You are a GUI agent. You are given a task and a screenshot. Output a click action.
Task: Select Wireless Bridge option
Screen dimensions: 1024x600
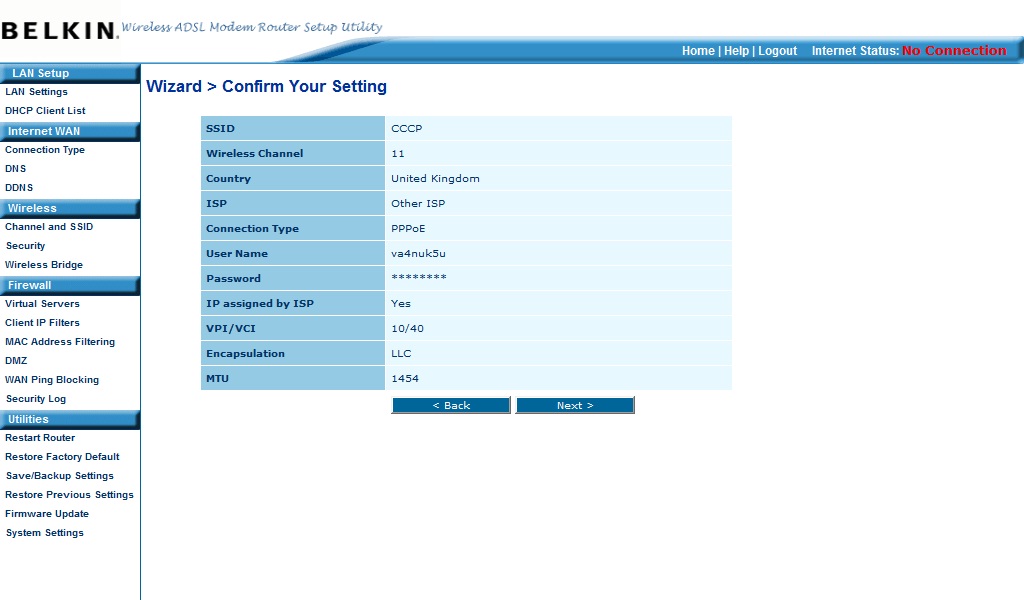pyautogui.click(x=44, y=265)
